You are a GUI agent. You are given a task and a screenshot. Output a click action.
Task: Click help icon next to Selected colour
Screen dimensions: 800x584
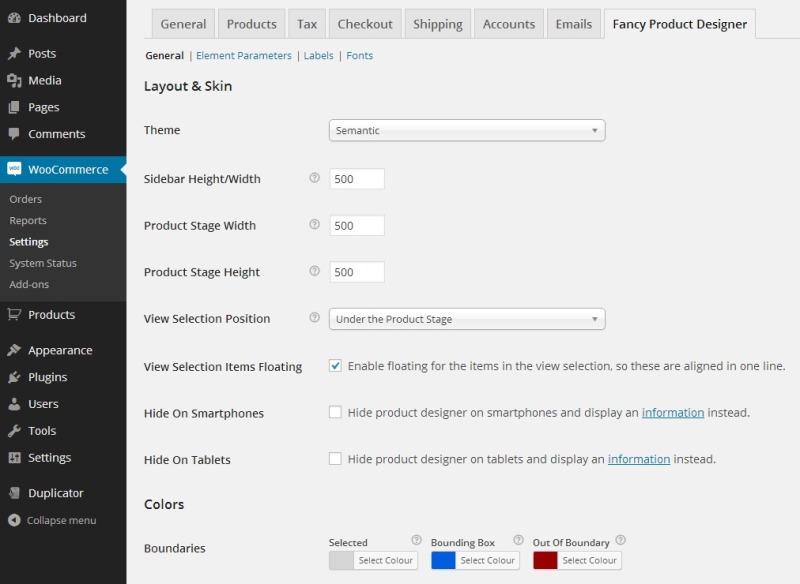[x=416, y=540]
